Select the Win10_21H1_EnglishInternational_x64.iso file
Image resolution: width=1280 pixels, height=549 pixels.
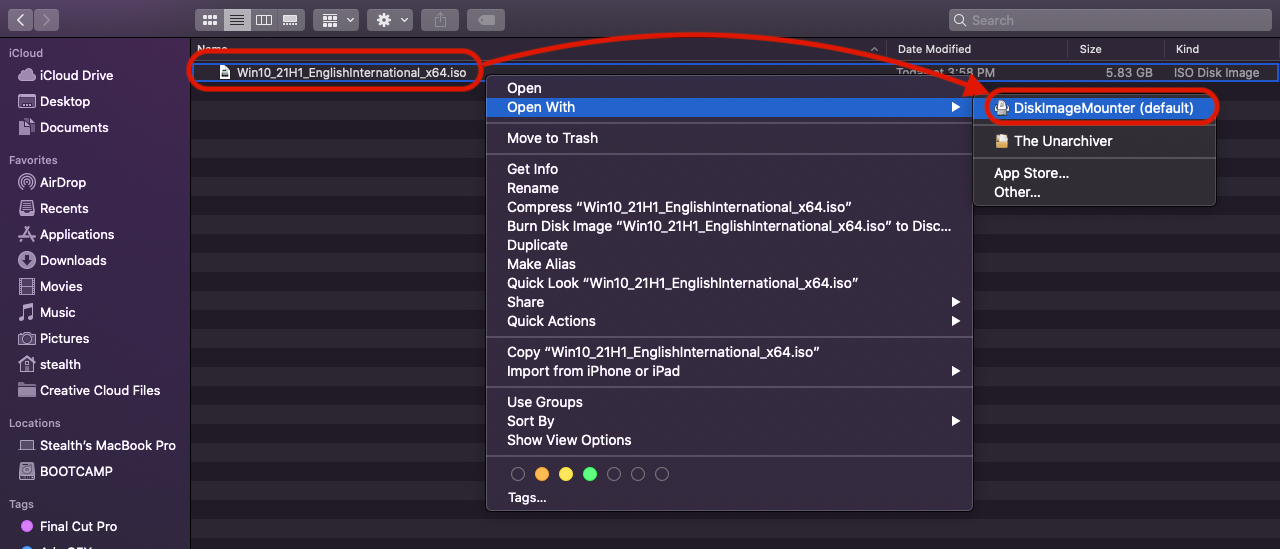pos(351,73)
